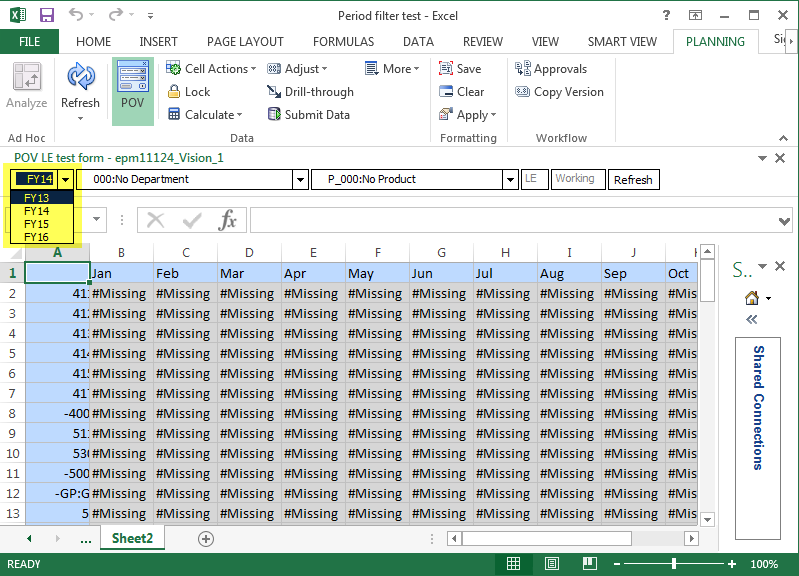
Task: Refresh the Planning form data
Action: click(x=81, y=85)
